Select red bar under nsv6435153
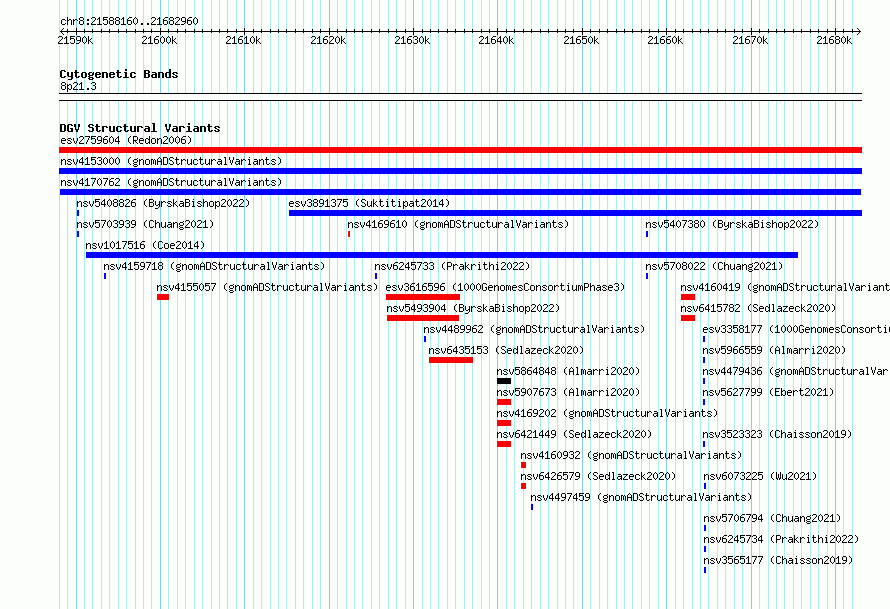Viewport: 890px width, 609px height. click(451, 360)
